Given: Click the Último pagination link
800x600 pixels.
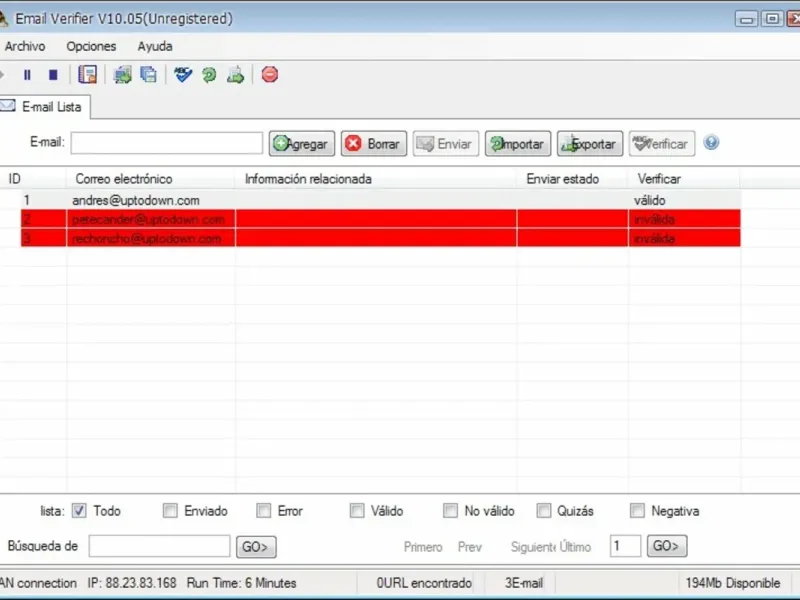Looking at the screenshot, I should (575, 547).
